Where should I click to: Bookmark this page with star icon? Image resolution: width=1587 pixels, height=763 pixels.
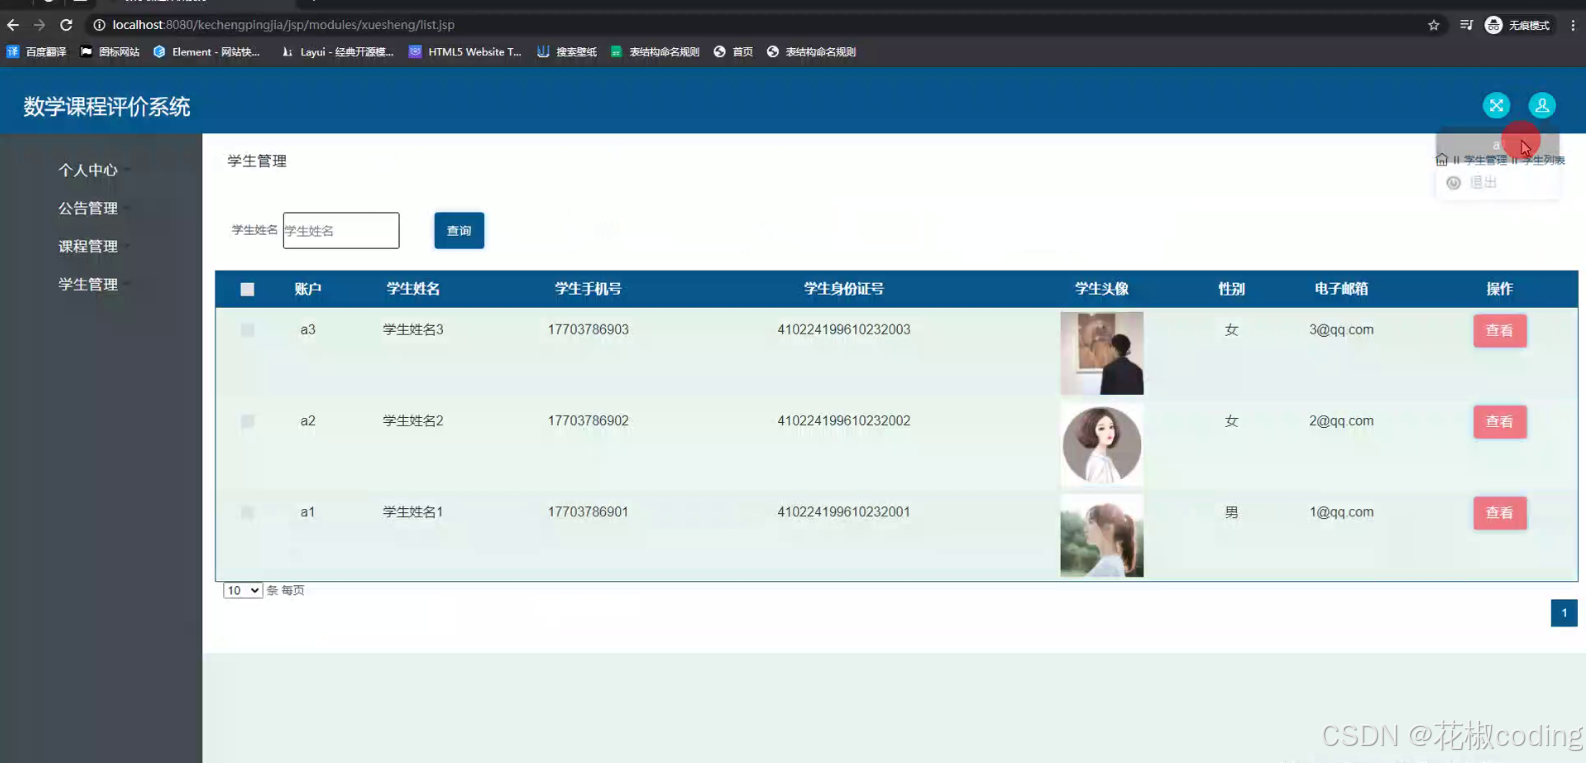[x=1433, y=25]
